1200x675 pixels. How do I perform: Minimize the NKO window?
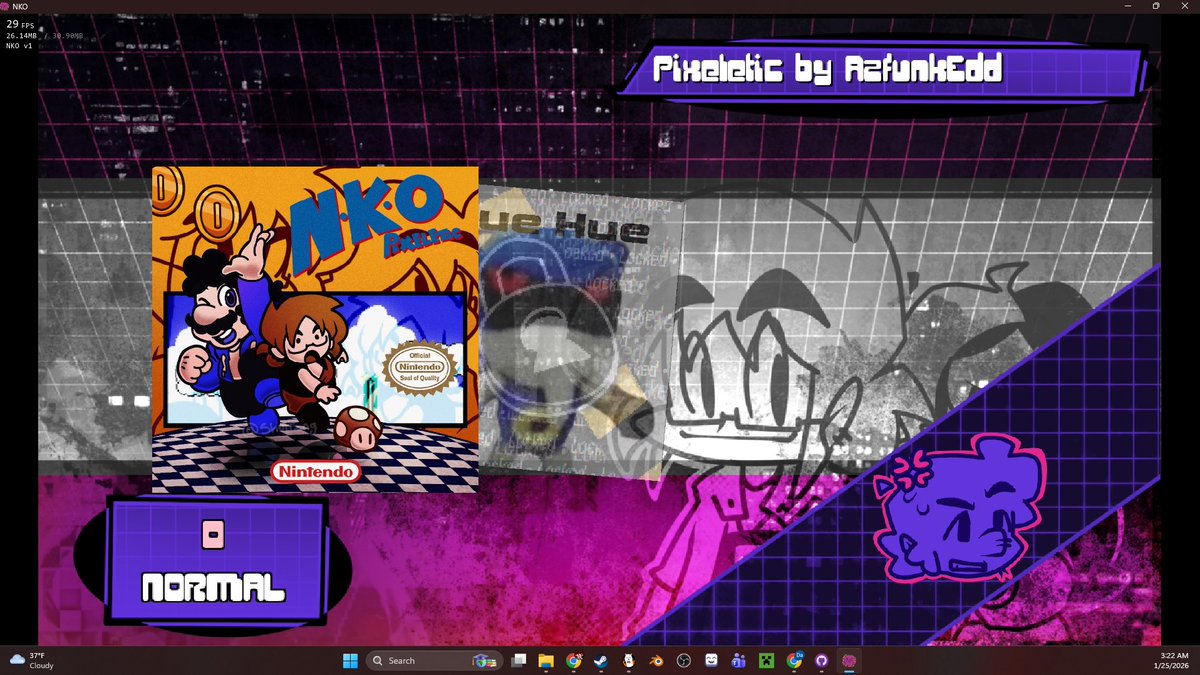[1127, 6]
